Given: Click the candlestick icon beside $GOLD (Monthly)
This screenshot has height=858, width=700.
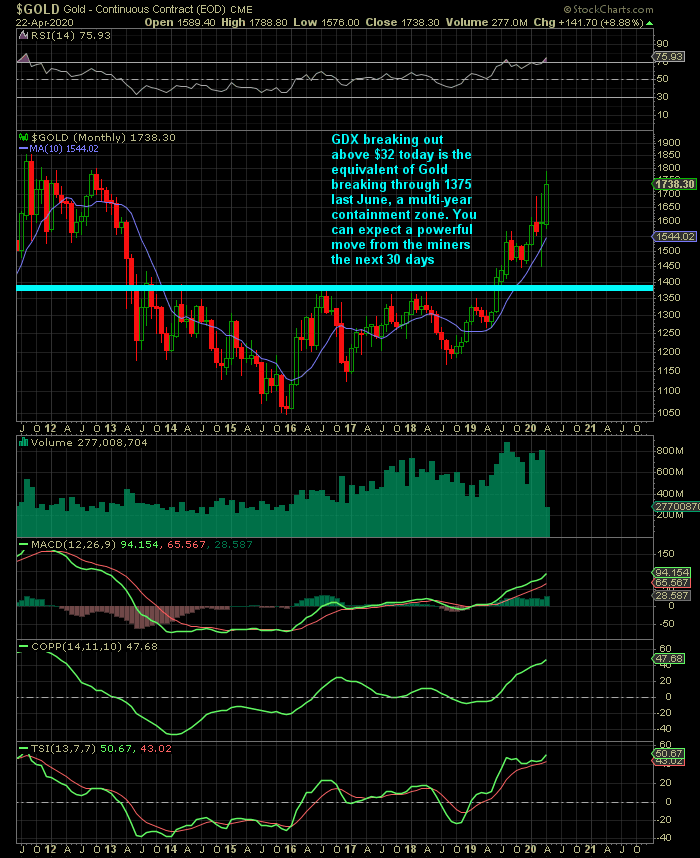Looking at the screenshot, I should click(24, 137).
